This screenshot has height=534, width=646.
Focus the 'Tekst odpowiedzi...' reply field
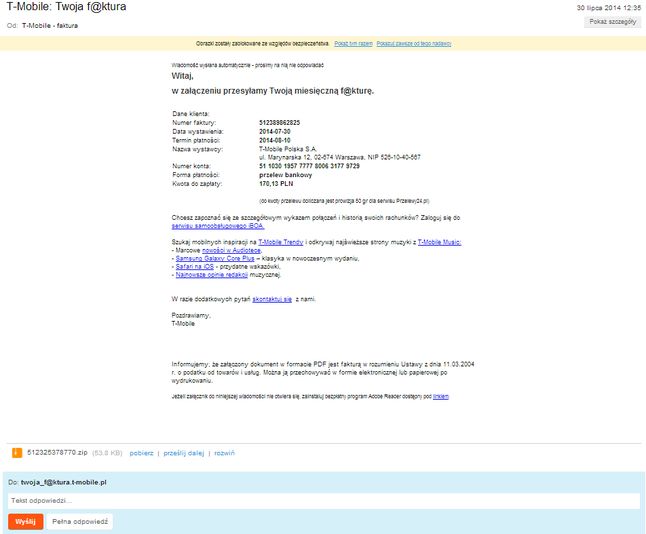point(323,501)
